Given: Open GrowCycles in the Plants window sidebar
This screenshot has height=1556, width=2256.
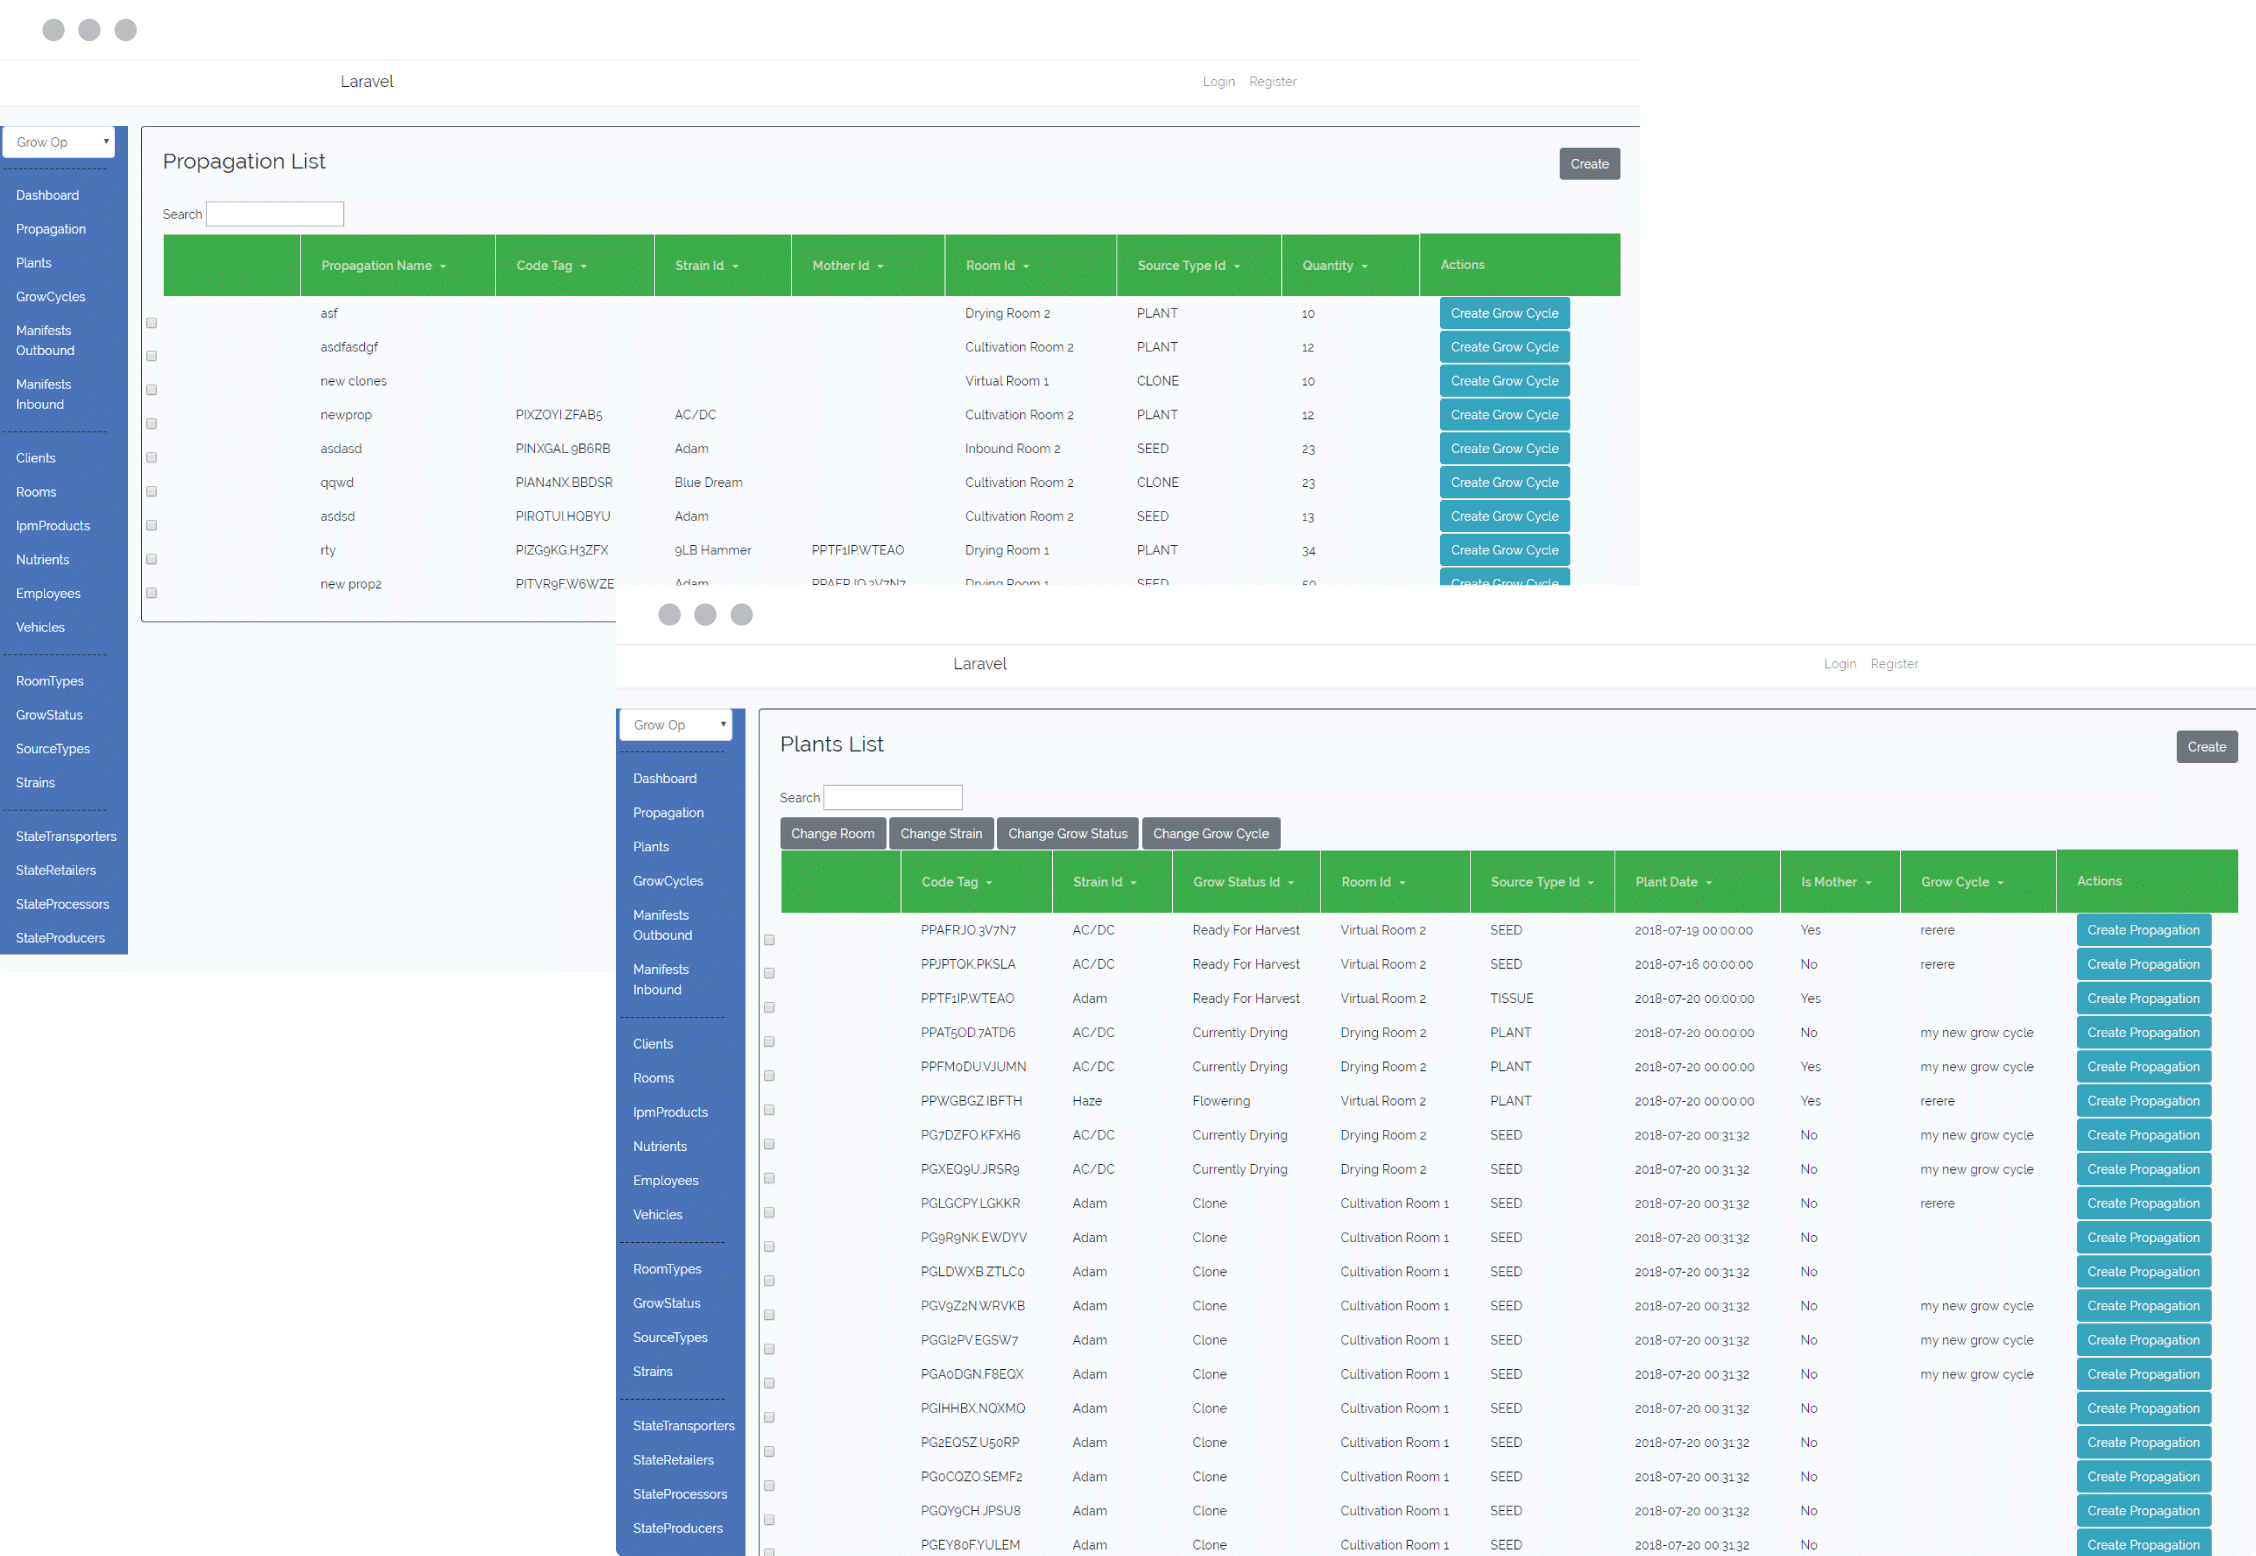Looking at the screenshot, I should point(668,881).
